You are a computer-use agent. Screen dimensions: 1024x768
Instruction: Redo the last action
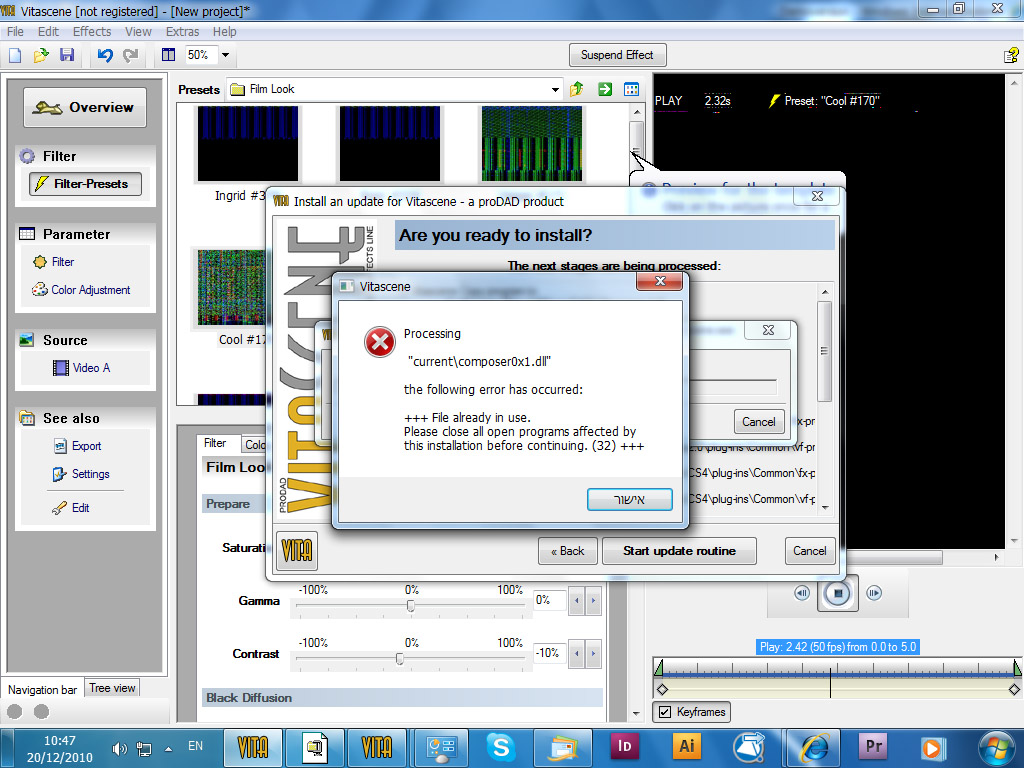pos(131,55)
